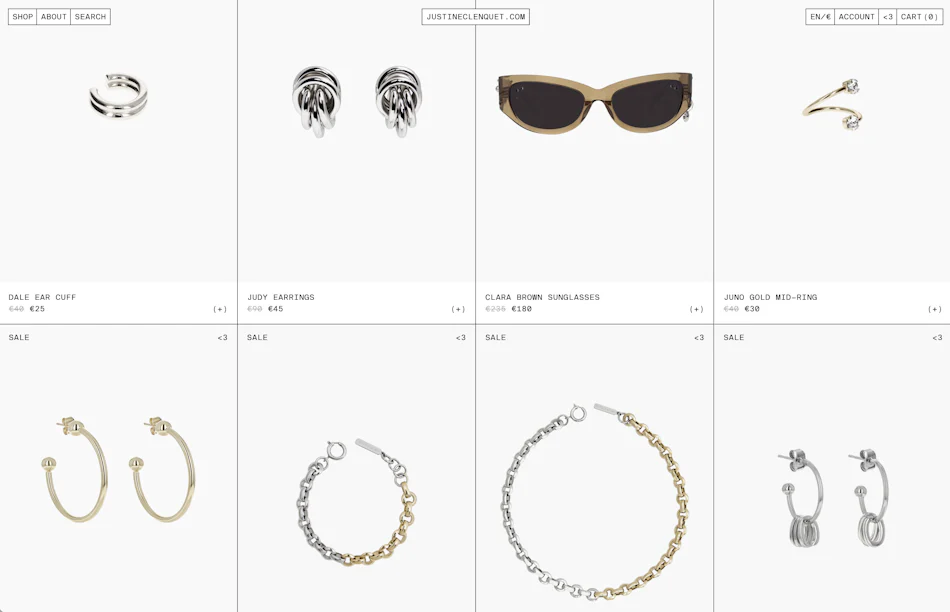This screenshot has height=612, width=950.
Task: Open the About menu item
Action: 53,17
